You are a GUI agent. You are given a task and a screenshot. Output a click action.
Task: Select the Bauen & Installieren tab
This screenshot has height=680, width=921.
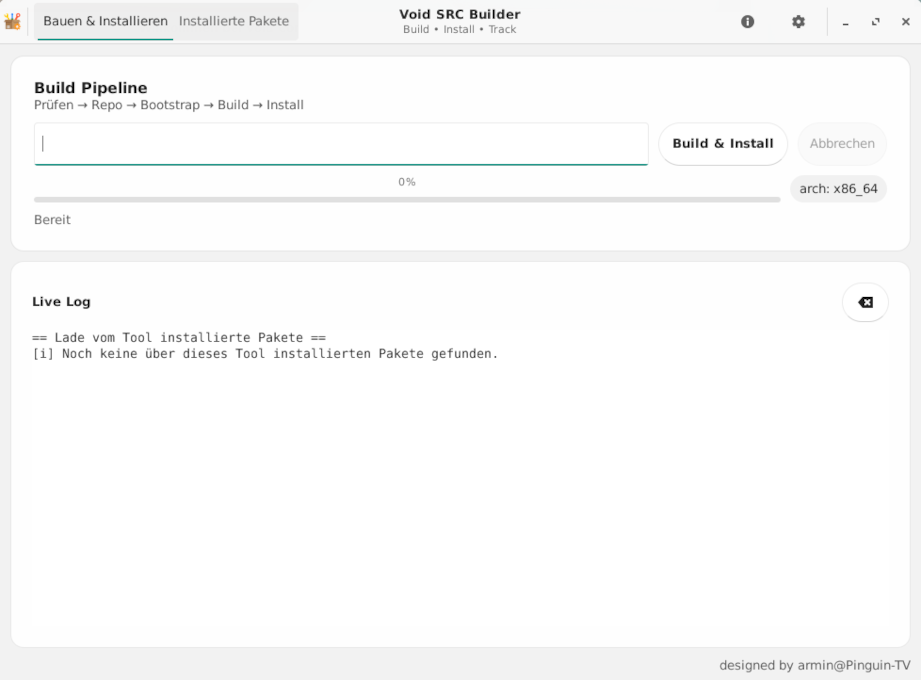coord(105,21)
